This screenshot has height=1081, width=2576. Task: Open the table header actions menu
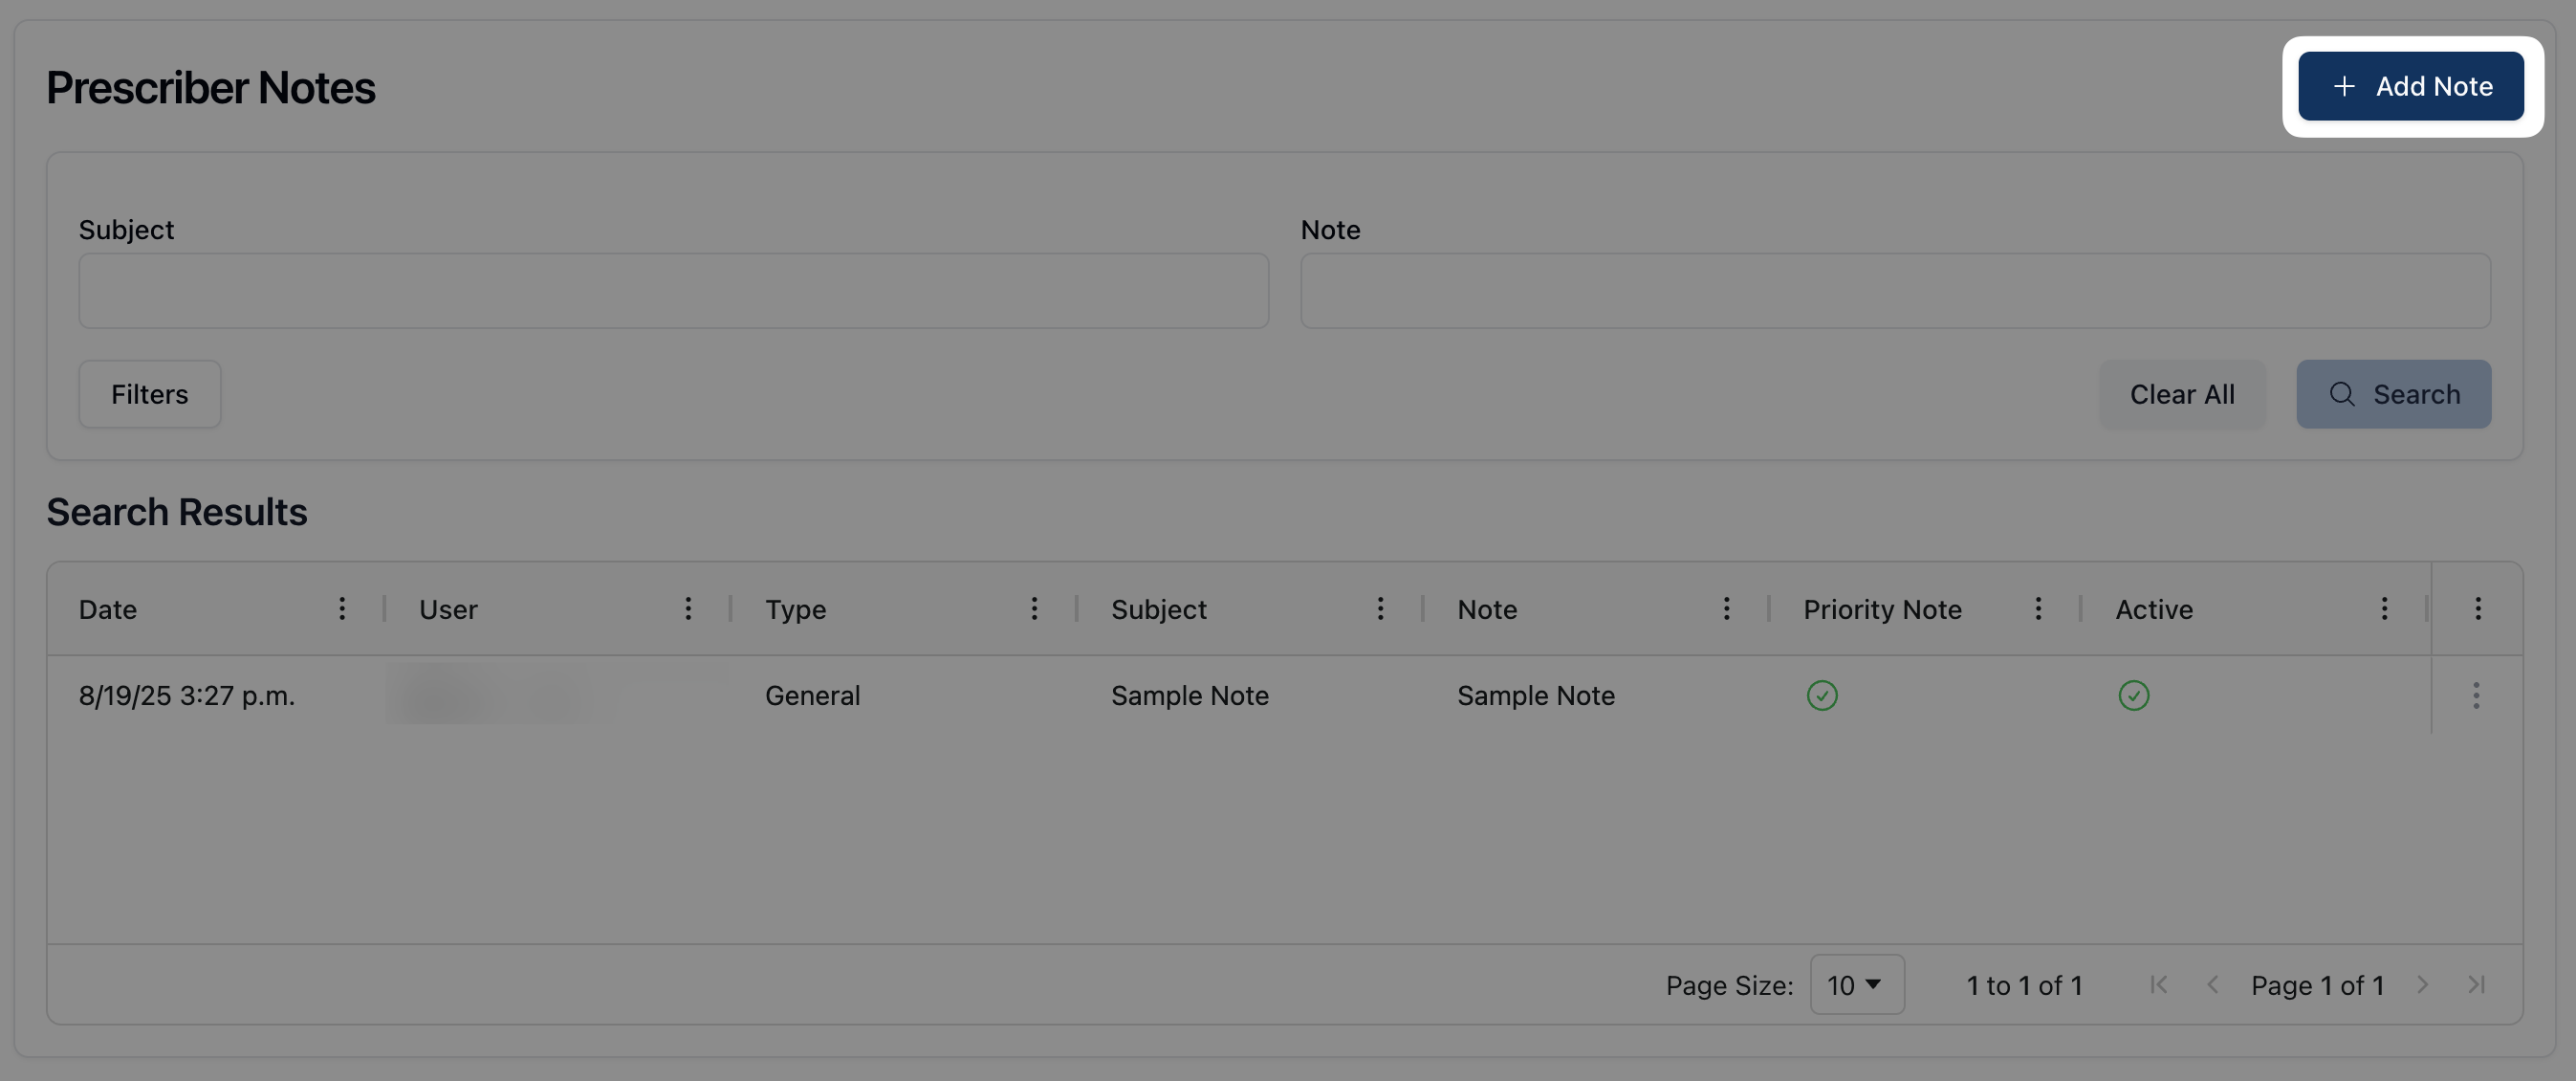point(2478,609)
